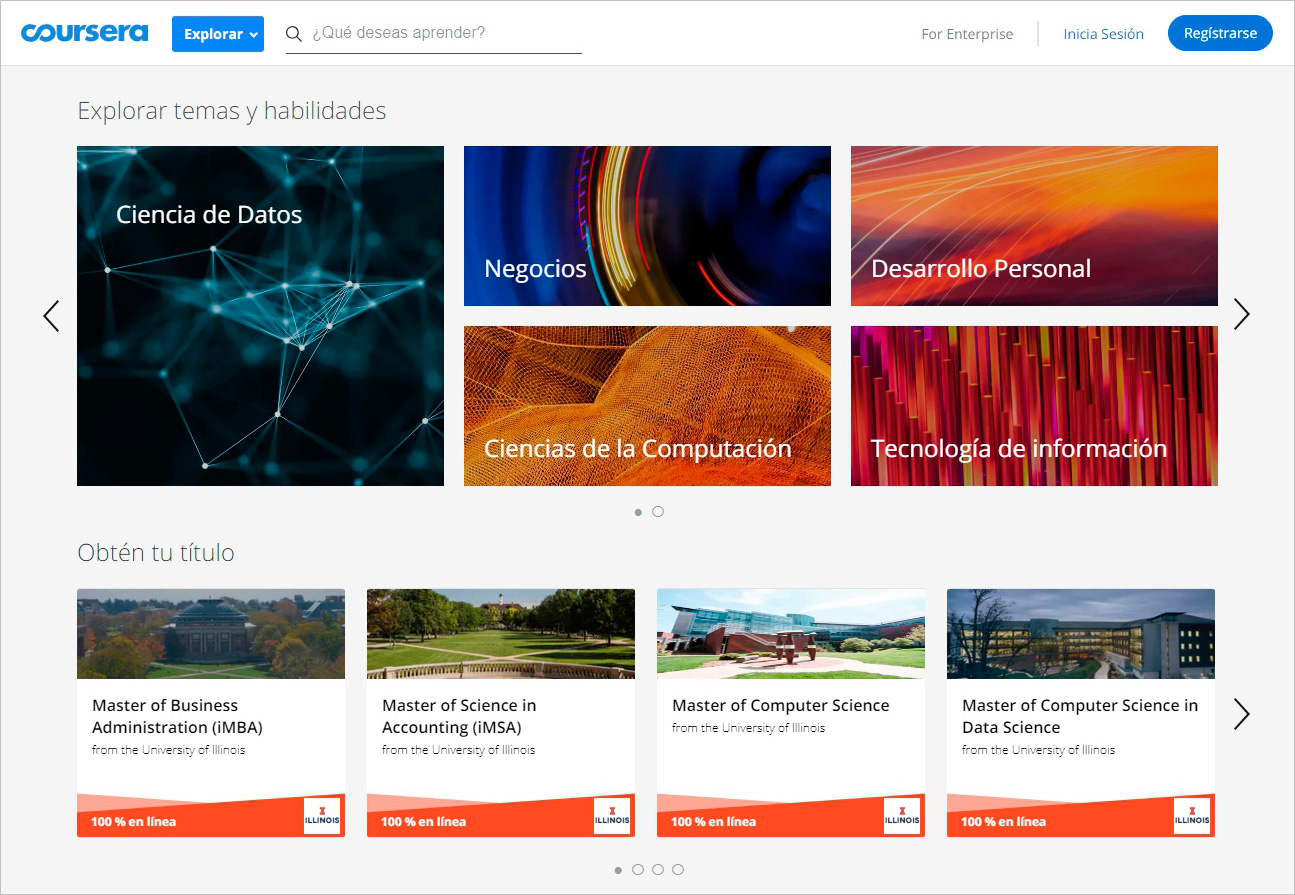Click '100 % en línea' on iMBA card
Screen dimensions: 1295x895
click(x=134, y=822)
